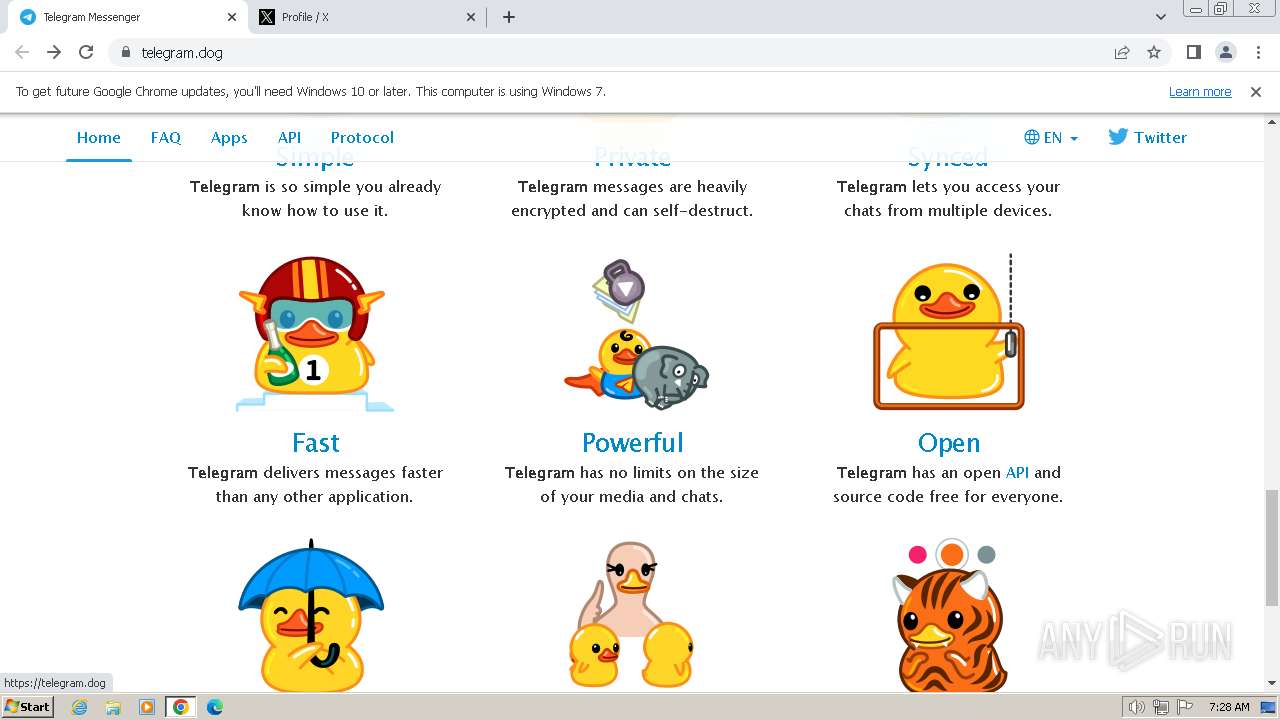This screenshot has width=1280, height=720.
Task: Switch to the Telegram Messenger tab
Action: pyautogui.click(x=126, y=17)
